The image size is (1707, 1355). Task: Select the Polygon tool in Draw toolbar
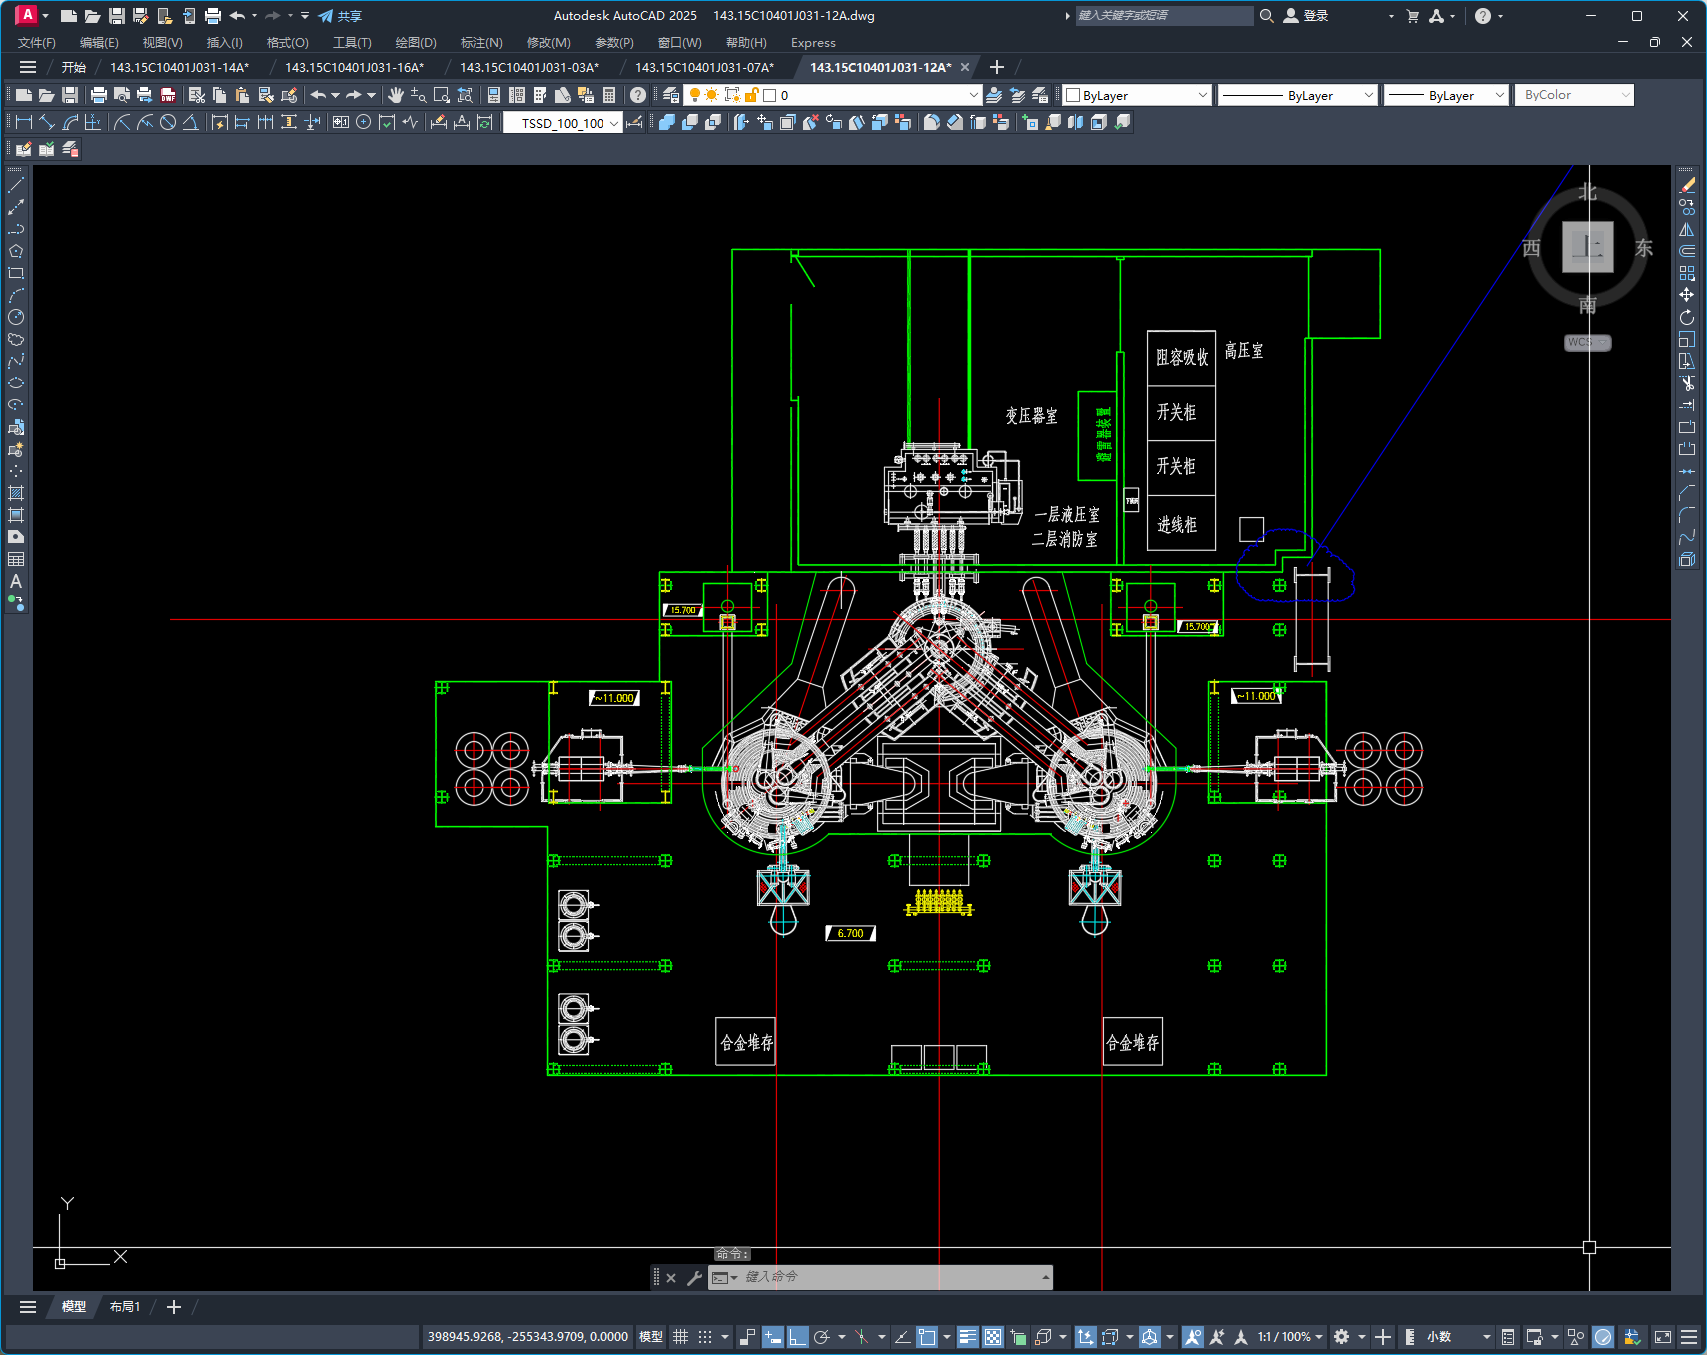pyautogui.click(x=16, y=251)
